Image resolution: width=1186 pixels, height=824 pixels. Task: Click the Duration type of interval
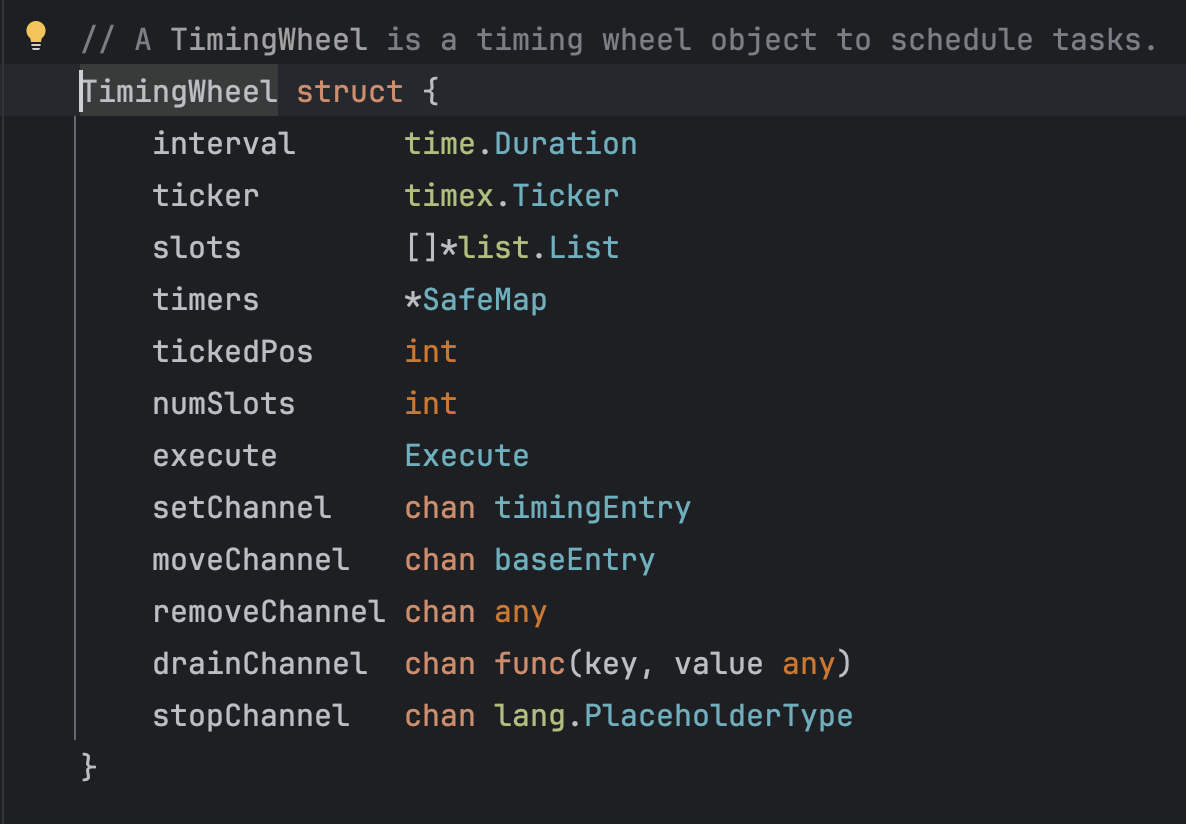click(x=565, y=144)
